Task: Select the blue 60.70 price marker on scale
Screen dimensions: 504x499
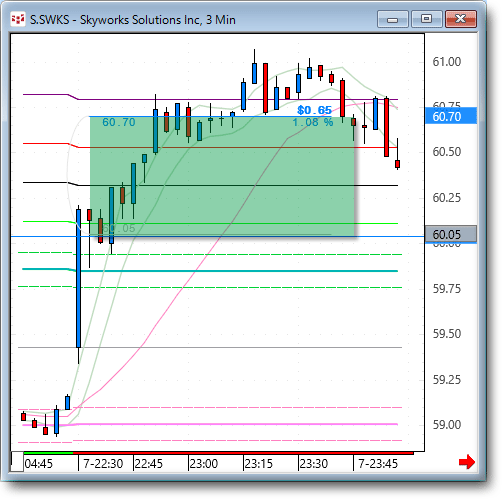Action: click(451, 116)
